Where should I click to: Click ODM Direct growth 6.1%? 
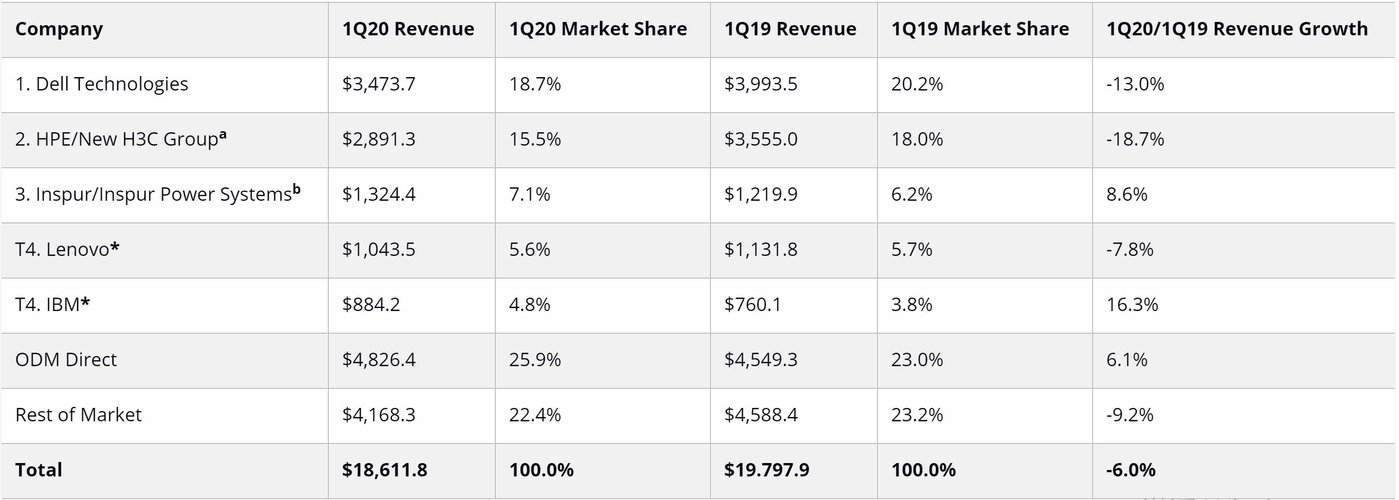pos(1127,359)
